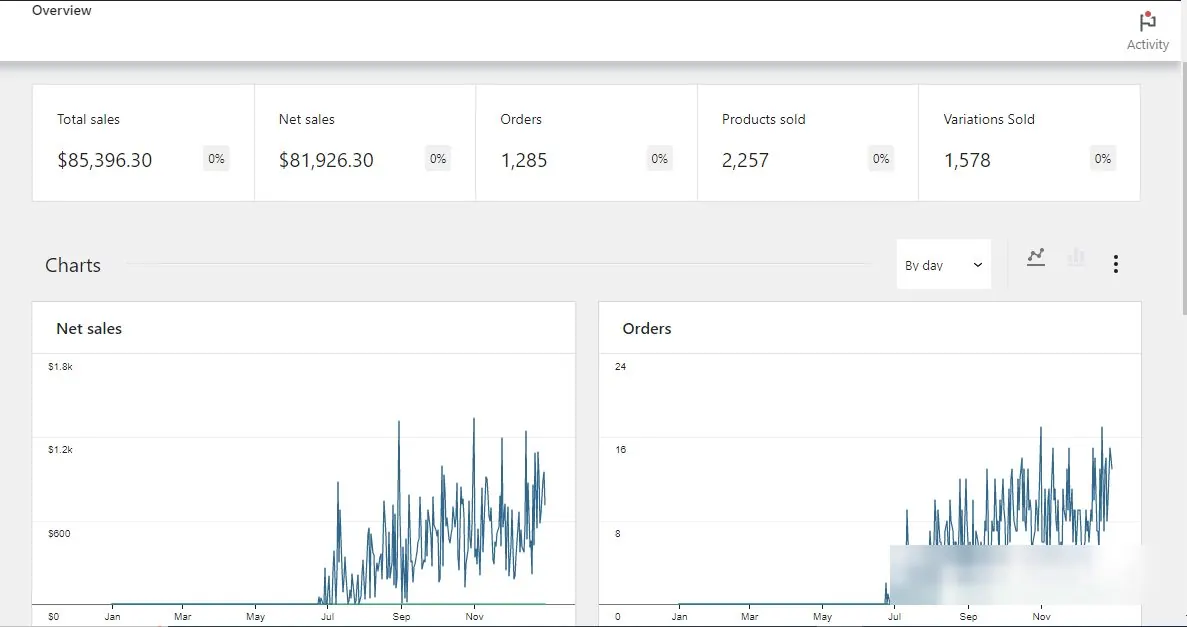Click the 0% badge on Variations Sold
Image resolution: width=1187 pixels, height=627 pixels.
click(x=1103, y=158)
